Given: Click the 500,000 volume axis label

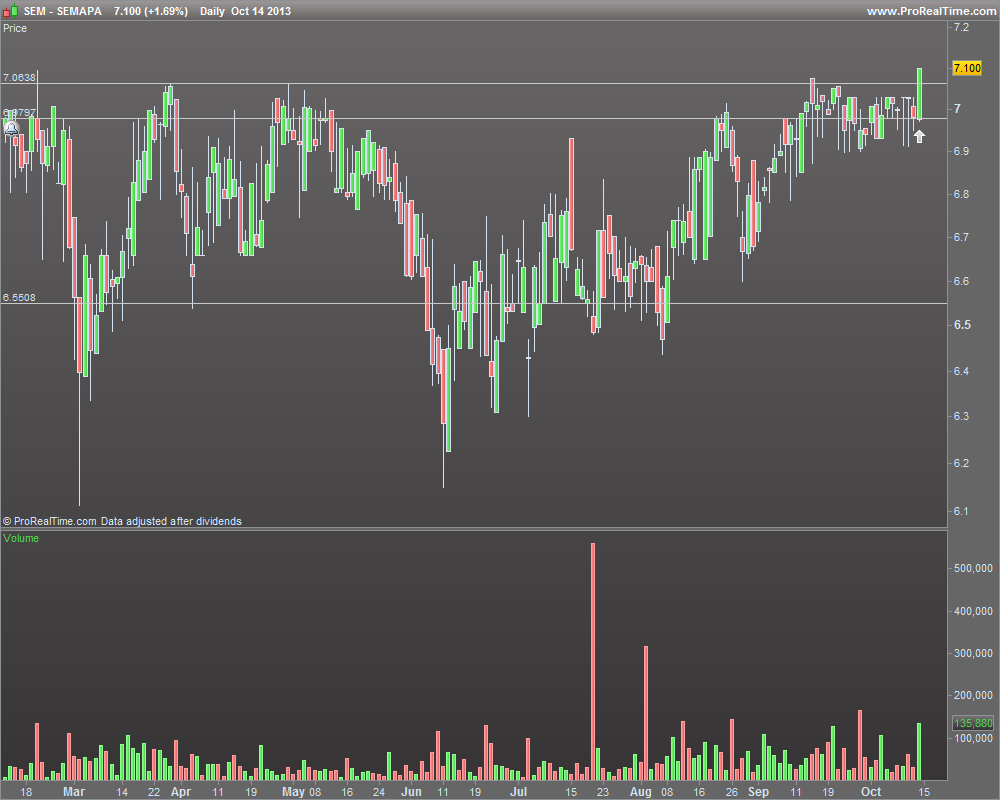Looking at the screenshot, I should 973,568.
